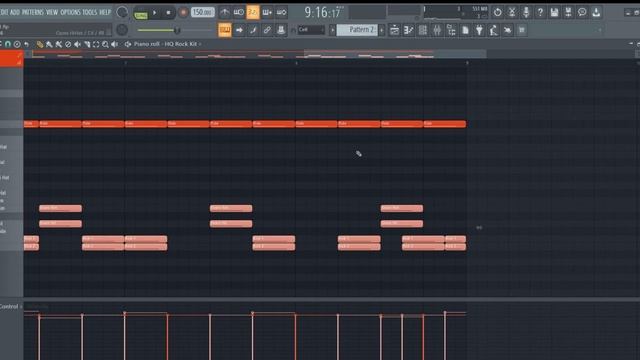This screenshot has width=640, height=360.
Task: Start playback with the play button
Action: pyautogui.click(x=155, y=13)
